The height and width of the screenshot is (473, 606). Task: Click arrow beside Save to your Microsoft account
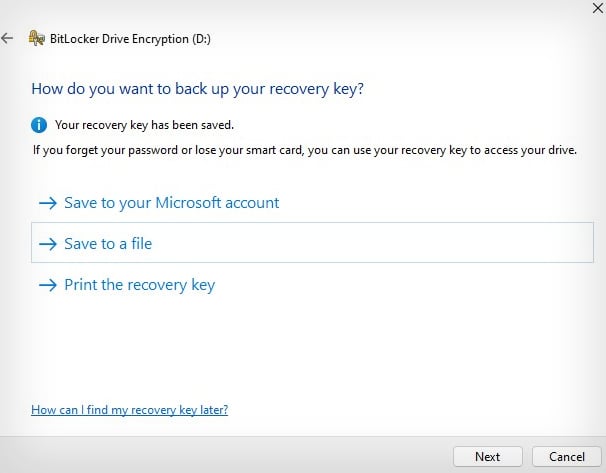click(x=48, y=203)
